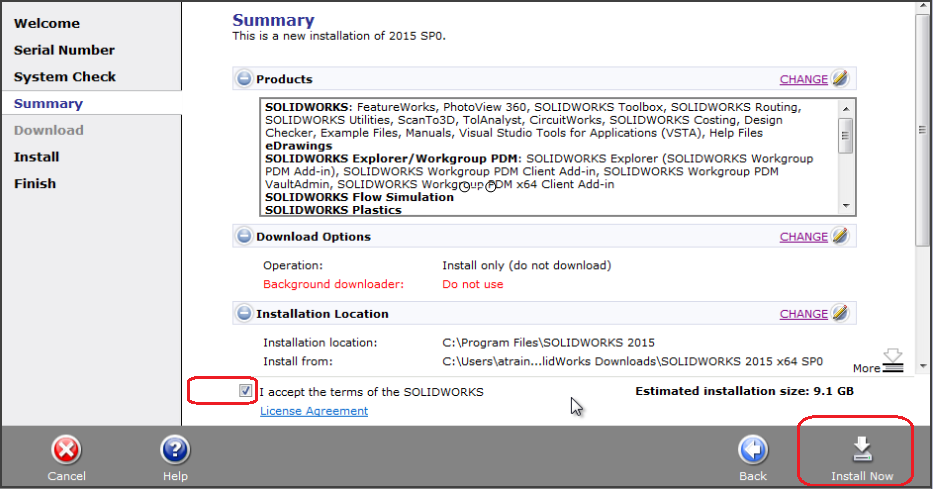The image size is (933, 489).
Task: Click the CHANGE link for Products
Action: (x=803, y=79)
